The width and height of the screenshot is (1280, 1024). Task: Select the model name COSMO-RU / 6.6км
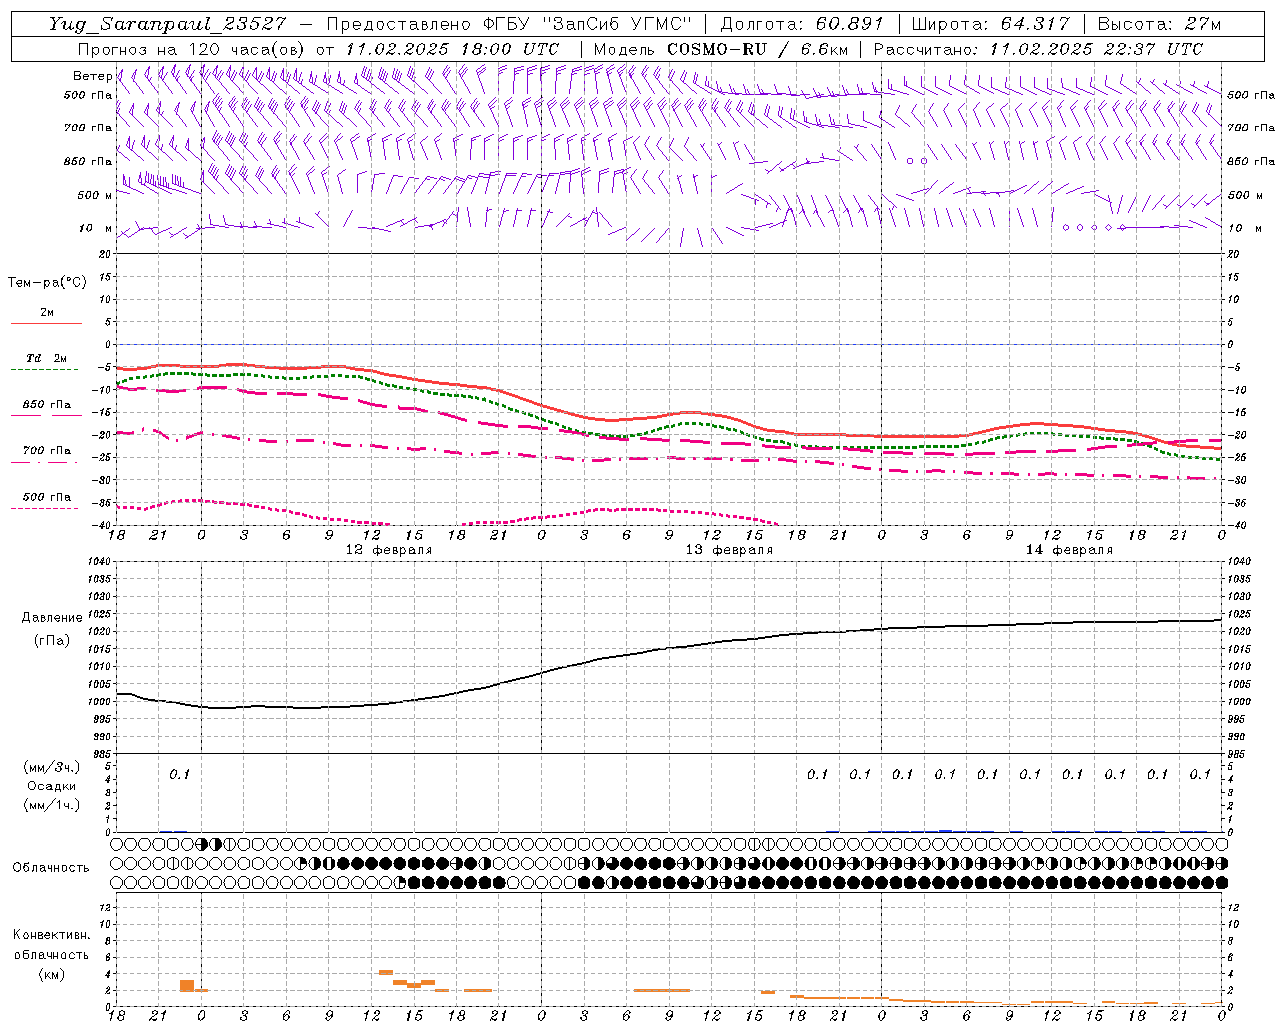coord(757,49)
